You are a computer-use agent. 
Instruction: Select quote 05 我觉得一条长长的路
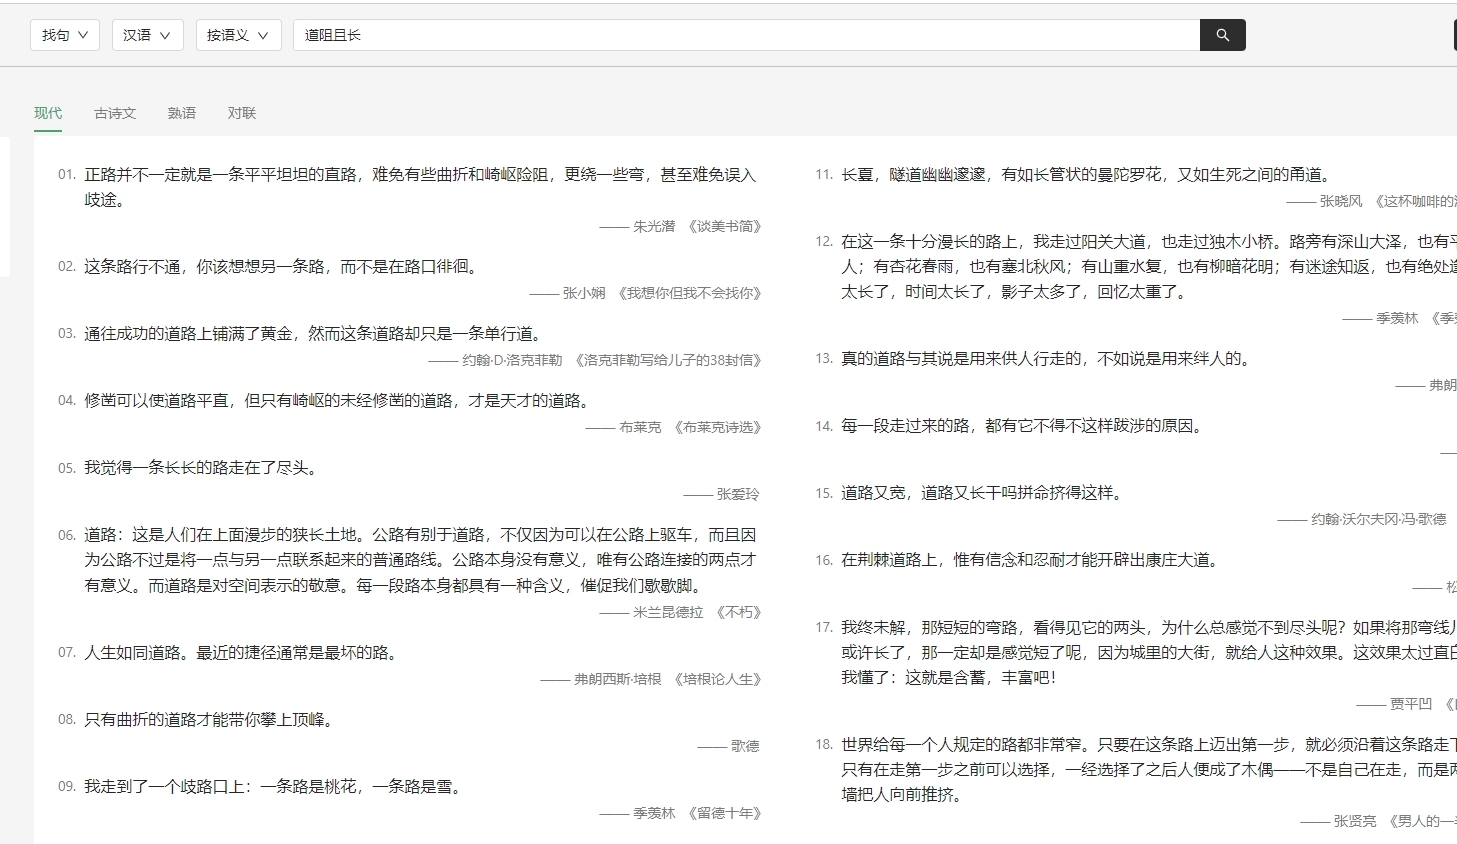pos(202,467)
